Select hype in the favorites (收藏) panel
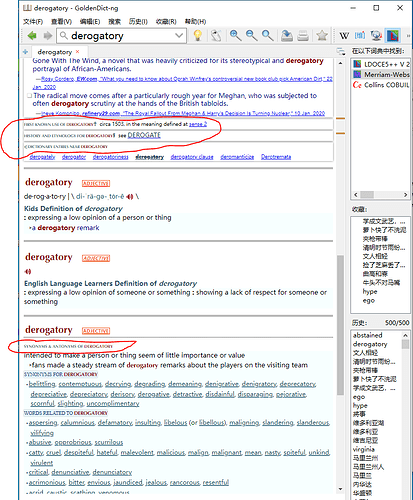Image resolution: width=413 pixels, height=500 pixels. coord(370,292)
